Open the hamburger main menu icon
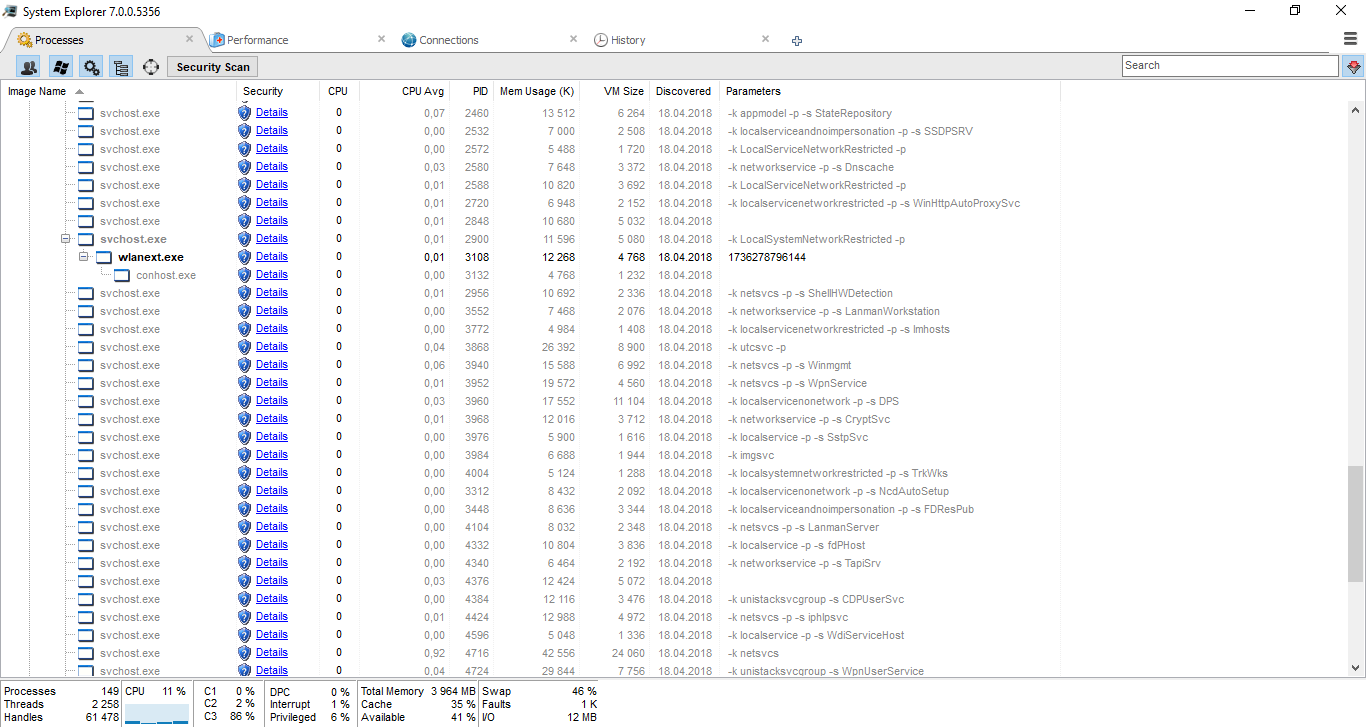This screenshot has height=728, width=1366. point(1351,39)
